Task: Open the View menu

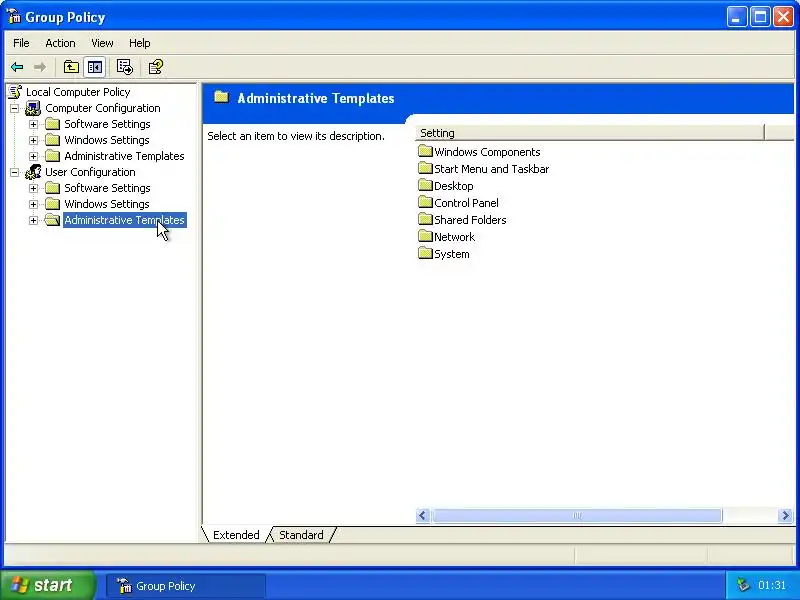Action: 102,43
